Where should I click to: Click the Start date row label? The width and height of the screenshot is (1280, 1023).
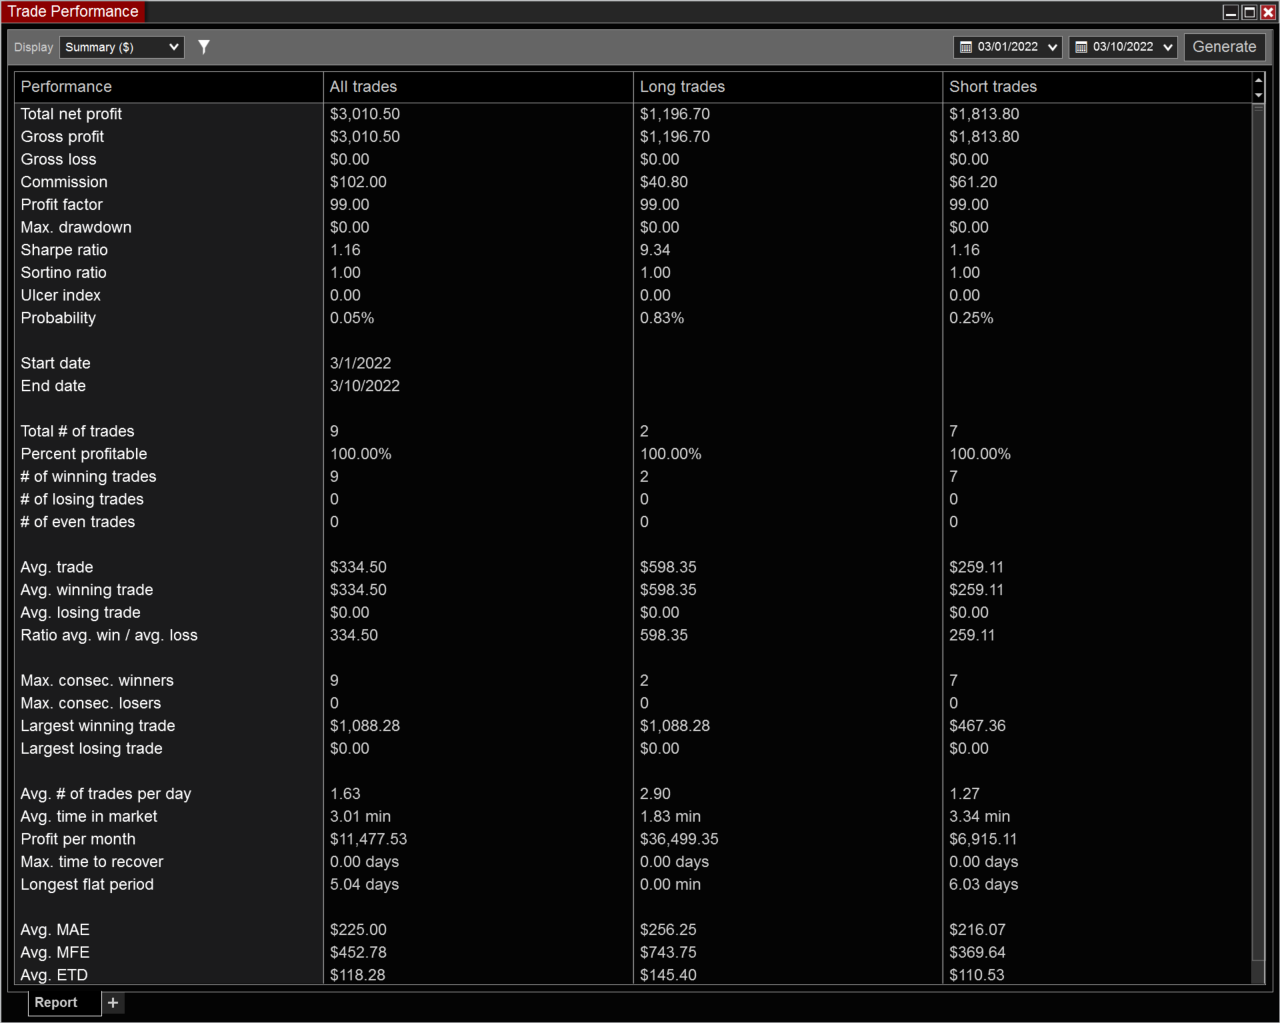(55, 363)
